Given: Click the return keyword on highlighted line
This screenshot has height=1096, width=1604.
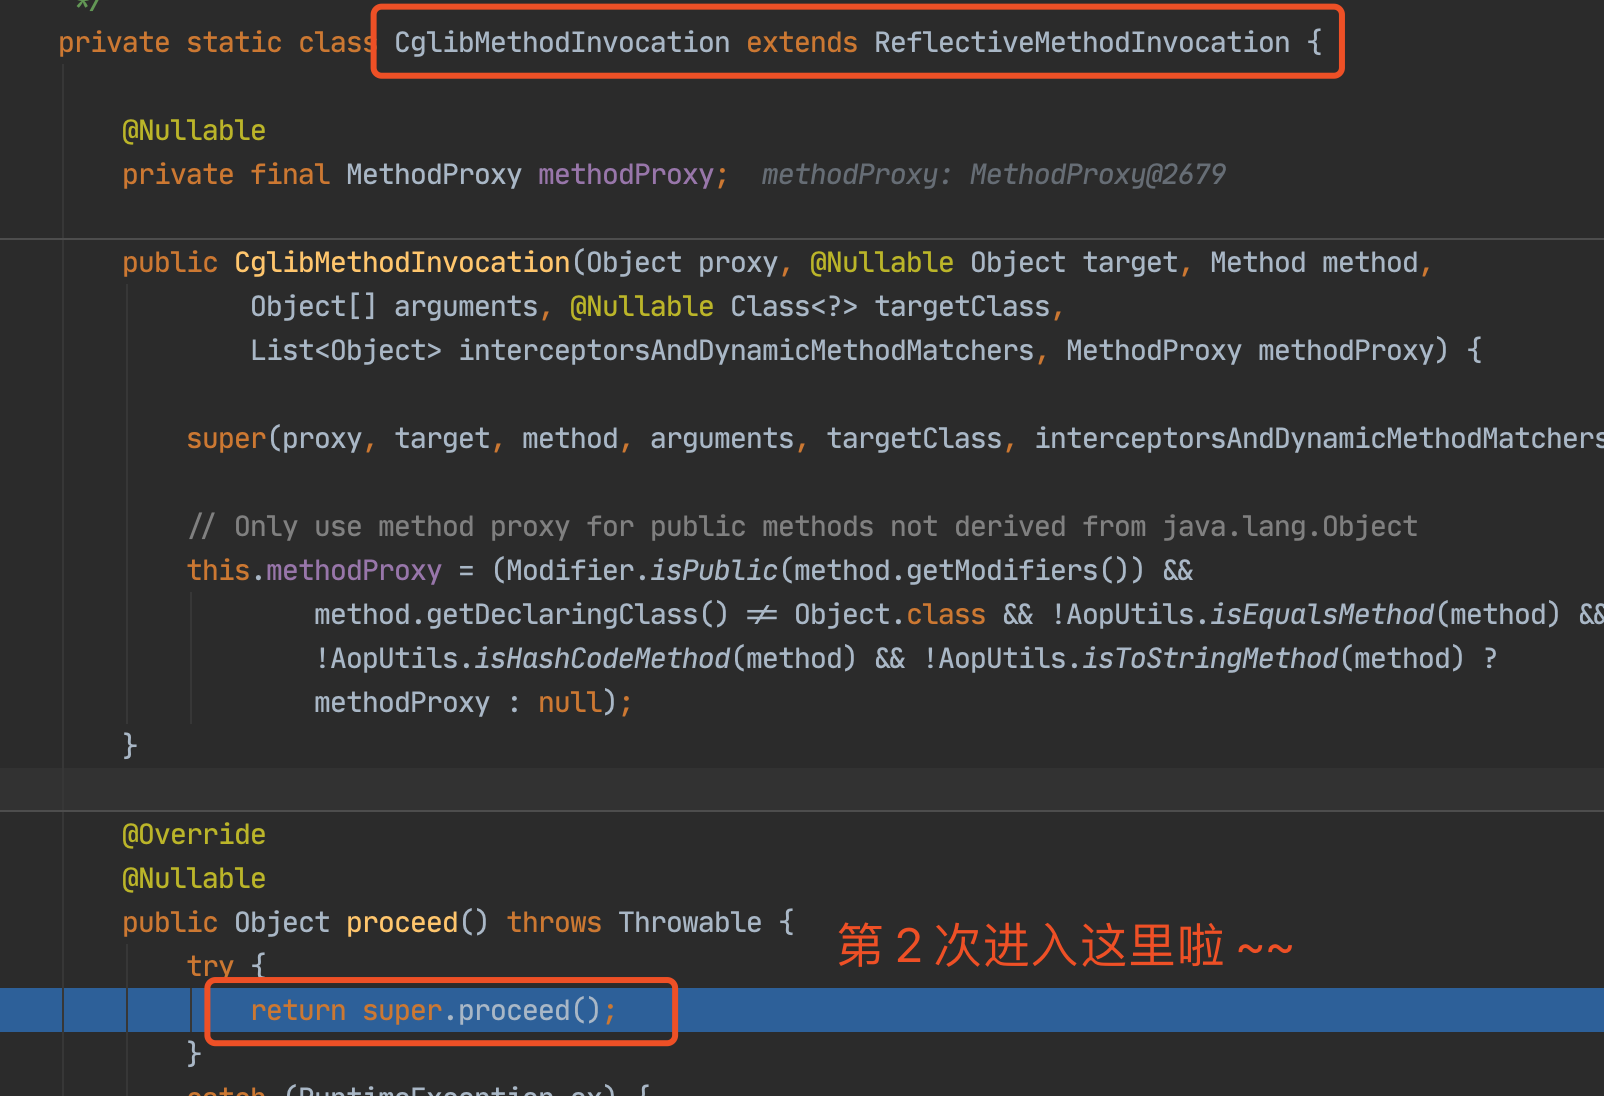Looking at the screenshot, I should pyautogui.click(x=298, y=1010).
